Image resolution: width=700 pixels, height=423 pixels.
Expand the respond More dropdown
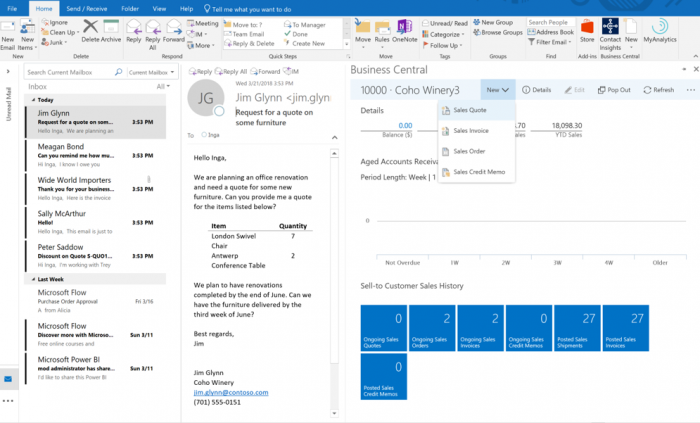point(201,45)
